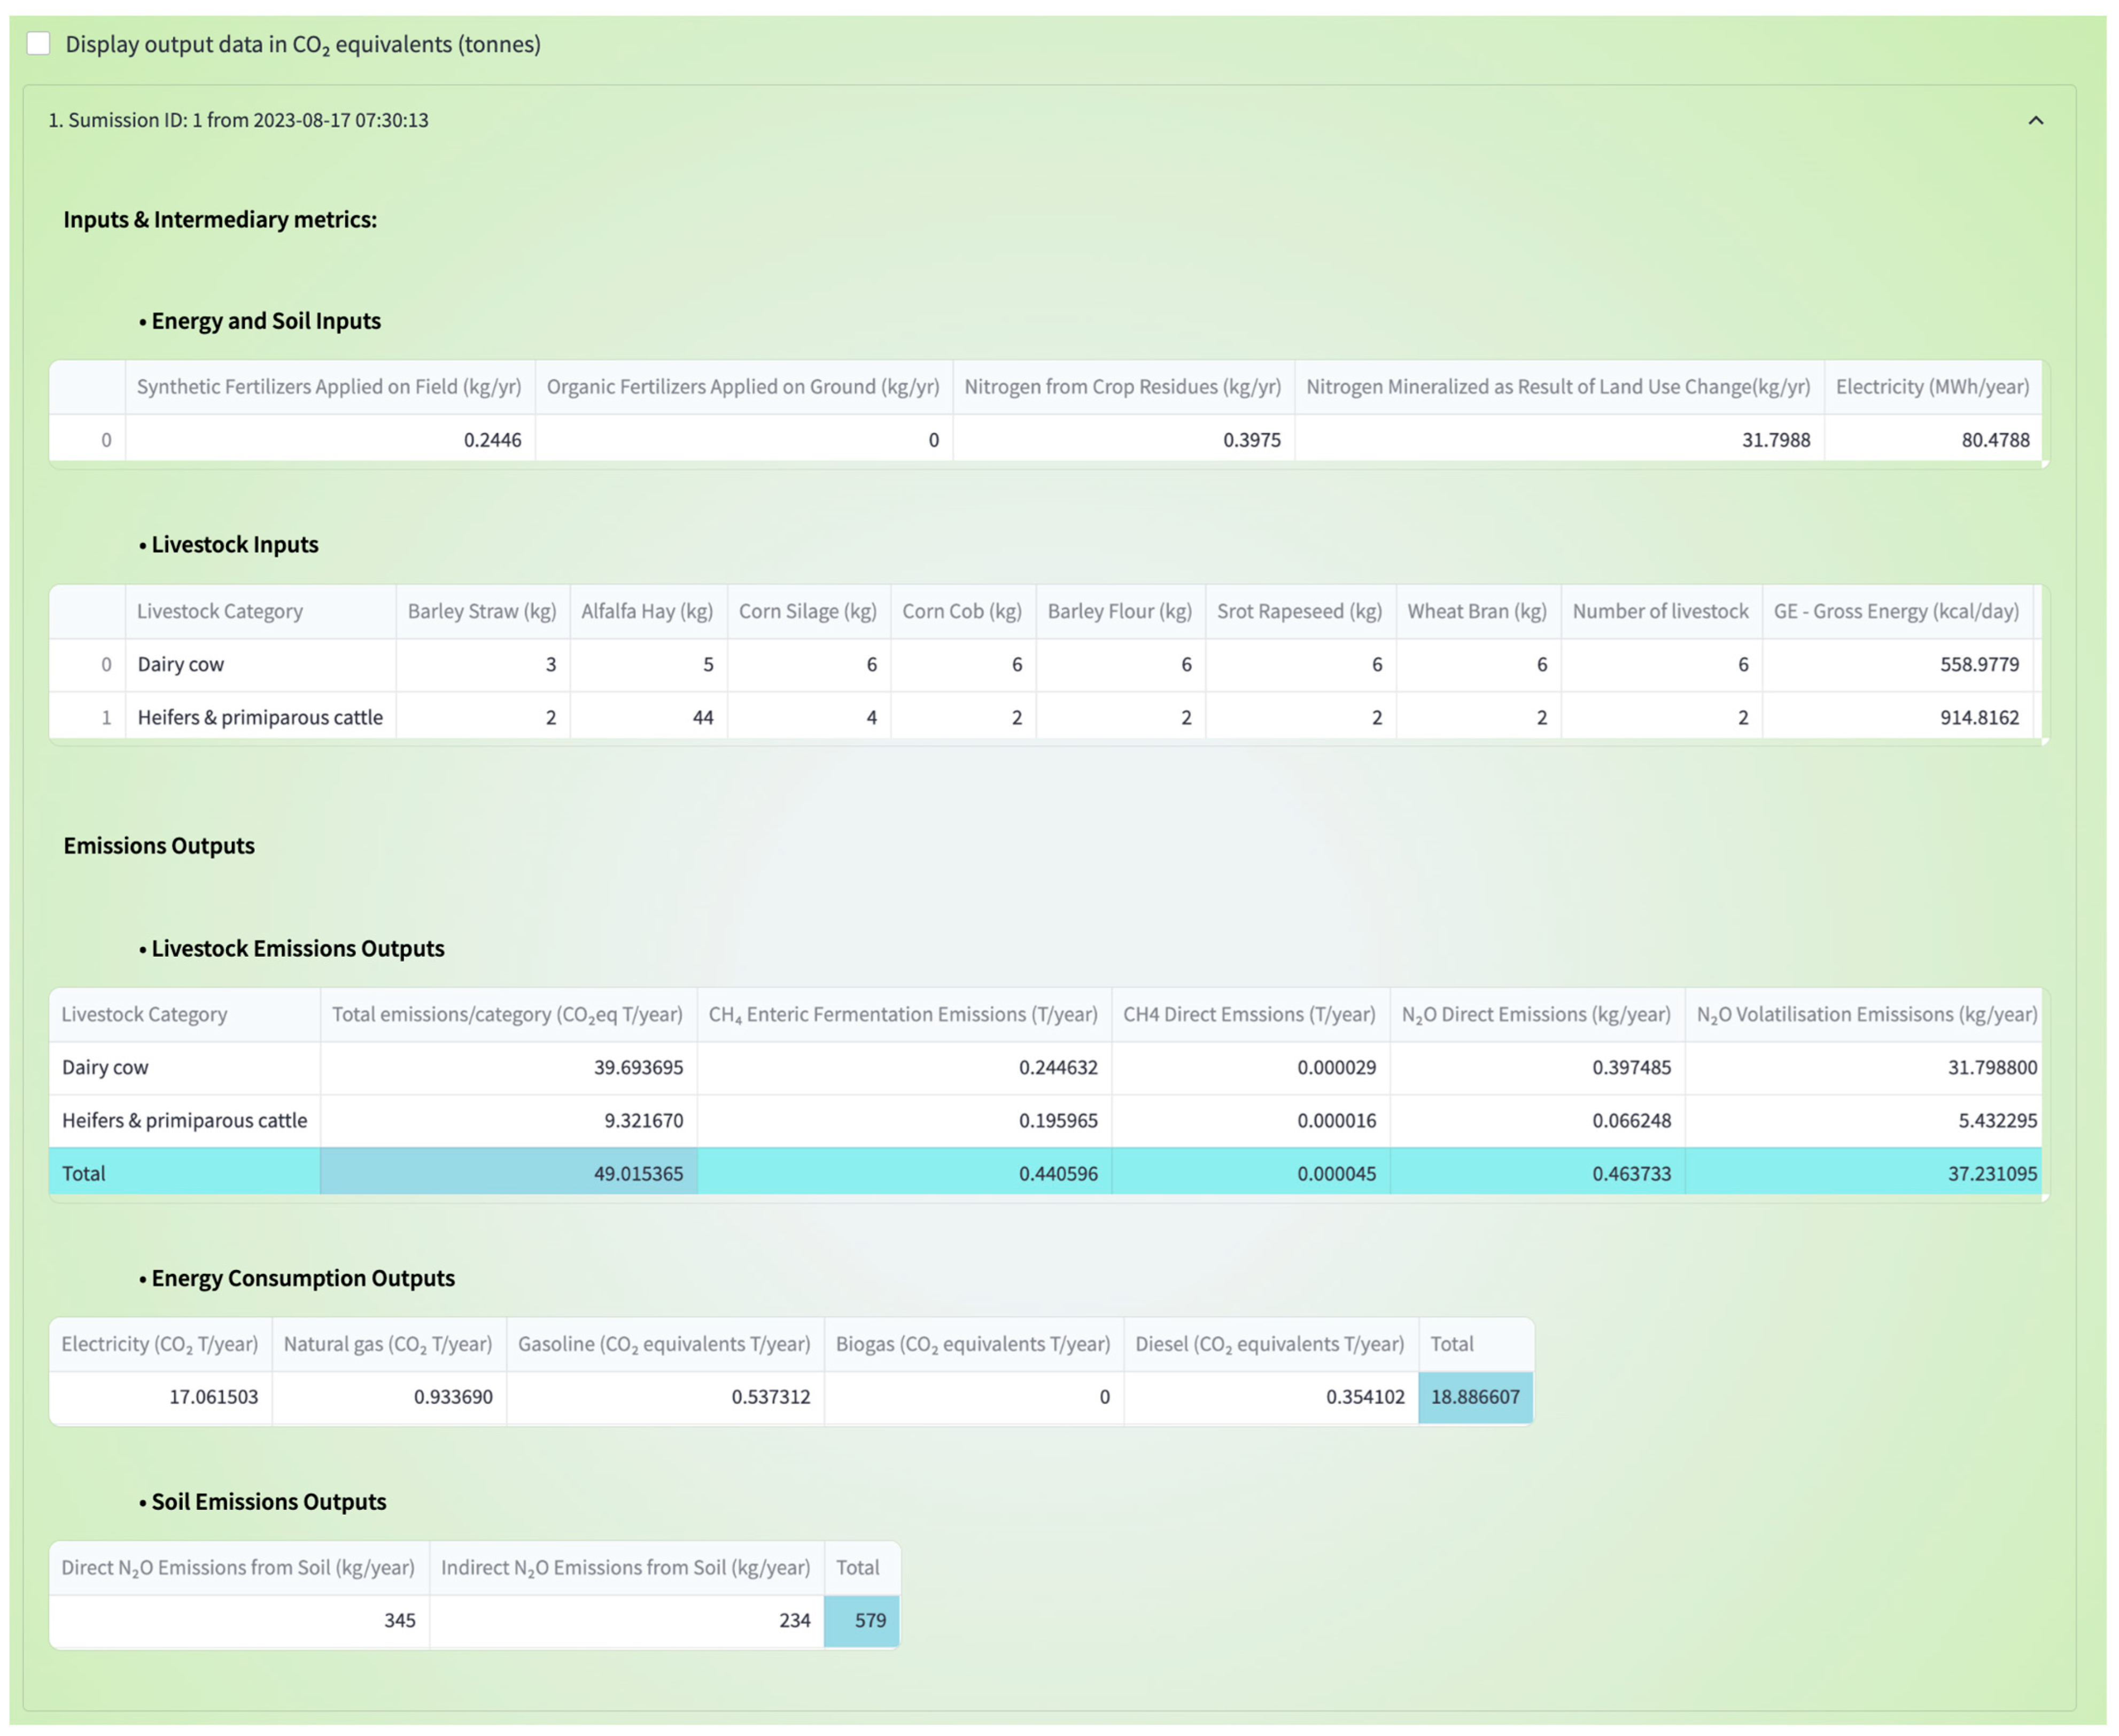2119x1736 pixels.
Task: Click Total emissions/category column header
Action: click(507, 1014)
